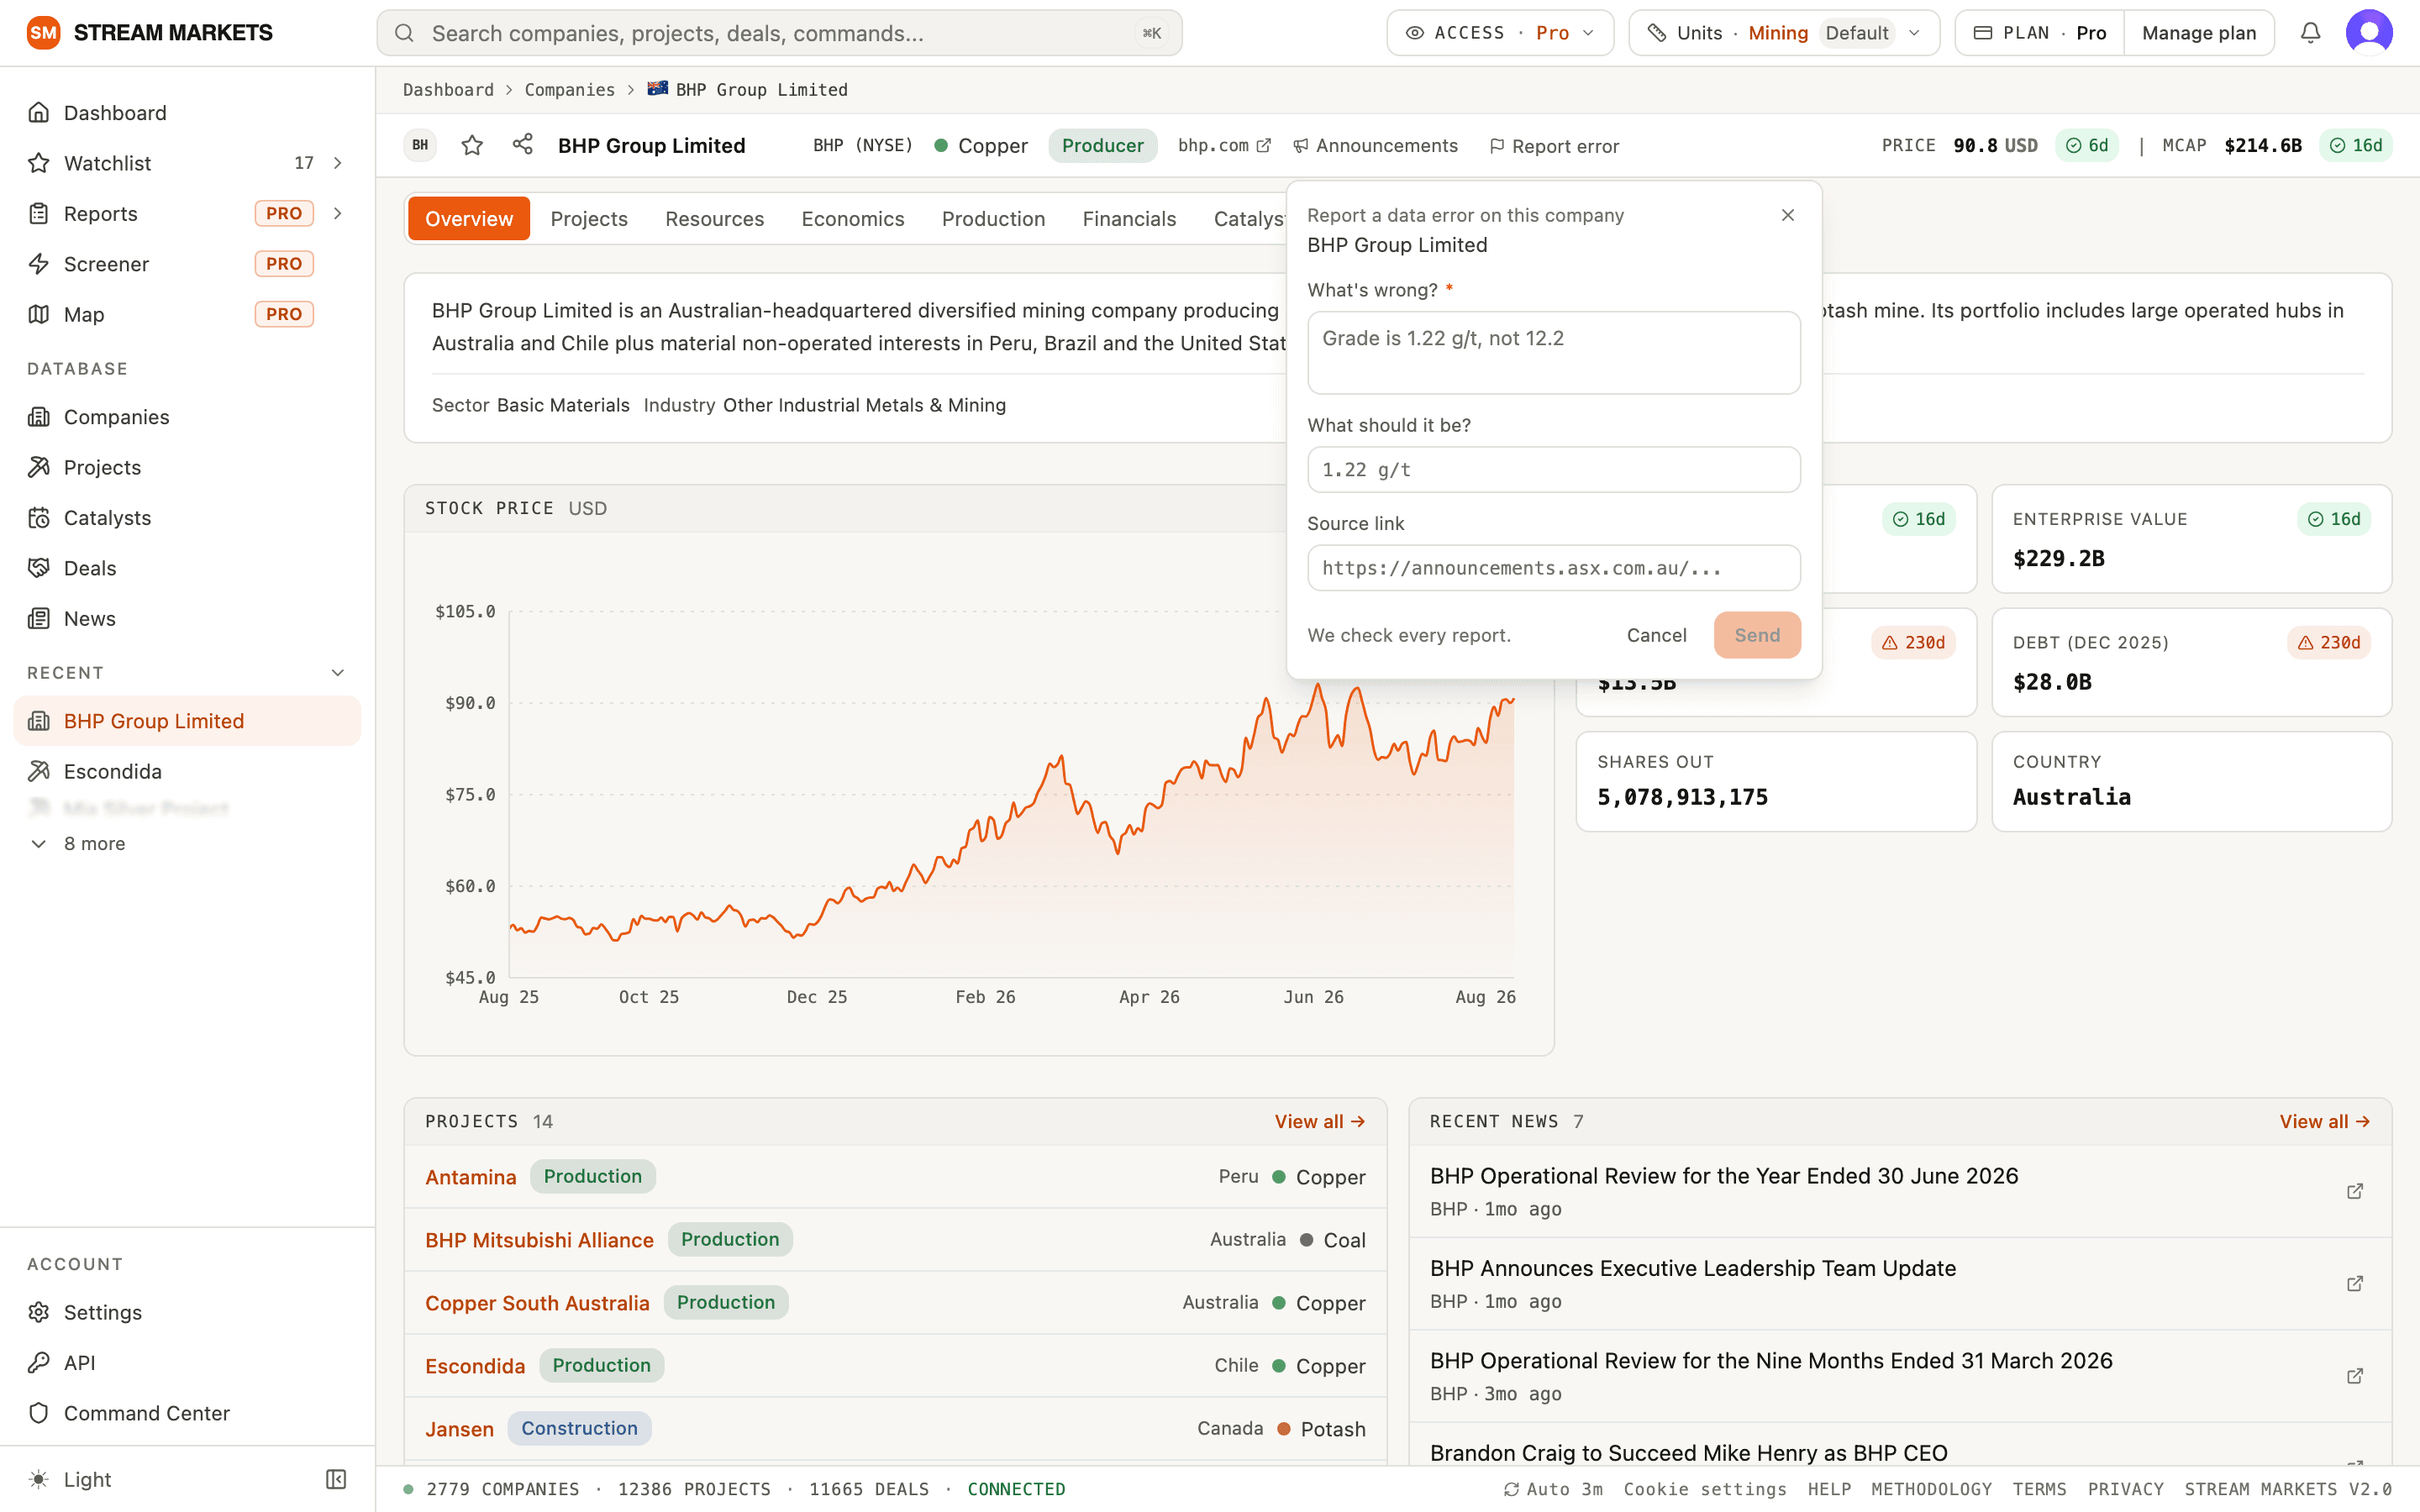The image size is (2420, 1512).
Task: Open Map in the sidebar
Action: 187,314
